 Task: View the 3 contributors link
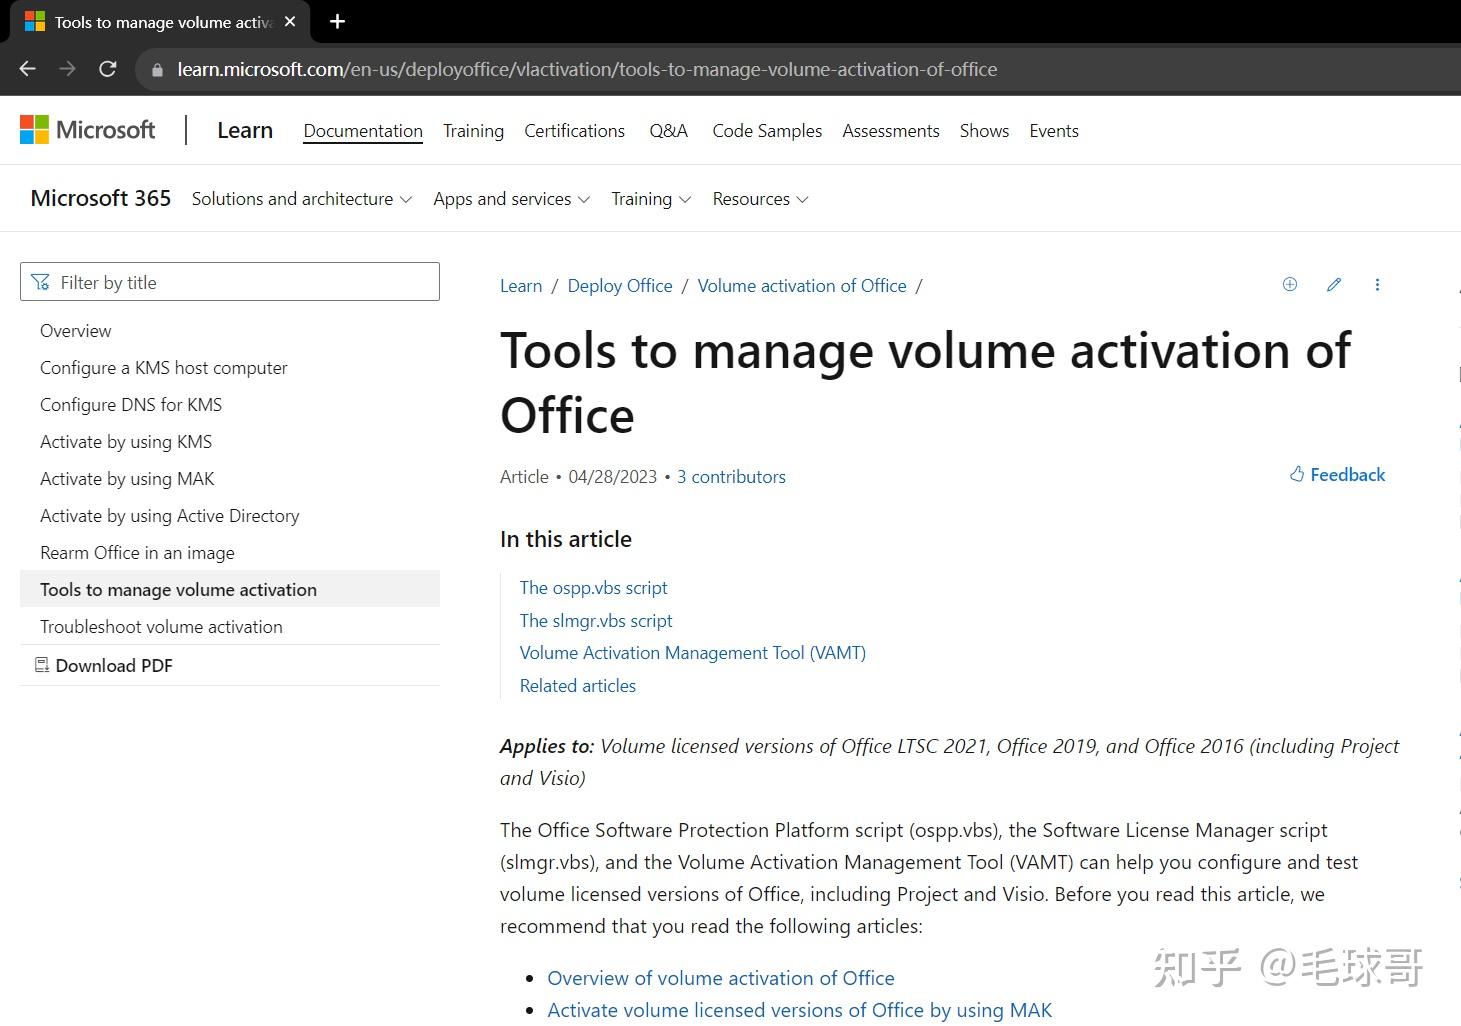[731, 477]
